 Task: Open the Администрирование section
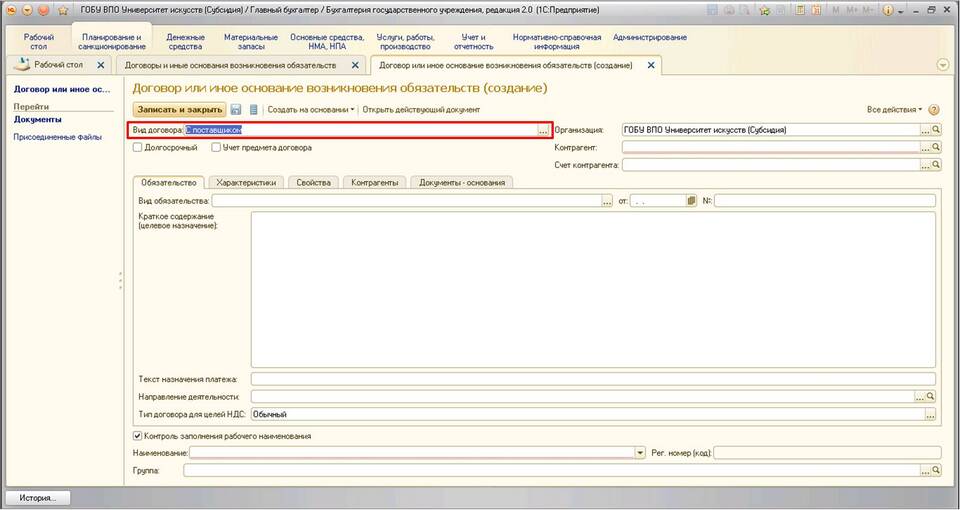pyautogui.click(x=650, y=37)
